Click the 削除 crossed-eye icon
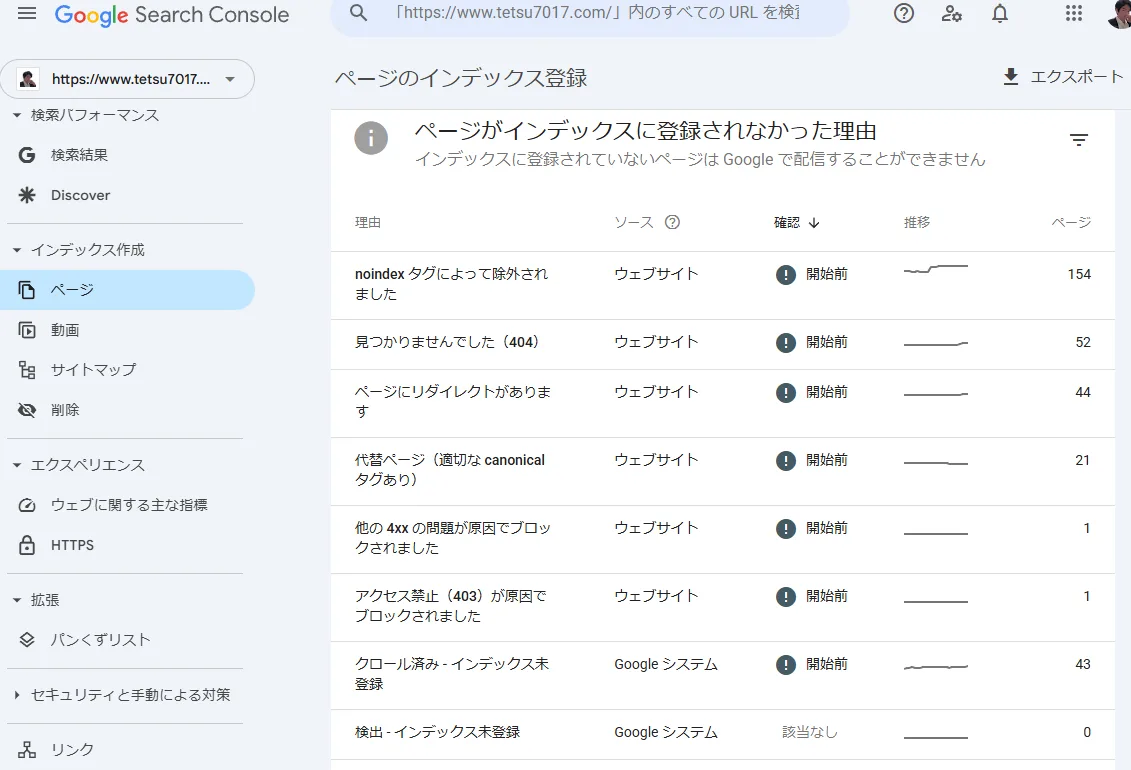Image resolution: width=1131 pixels, height=770 pixels. pyautogui.click(x=27, y=410)
